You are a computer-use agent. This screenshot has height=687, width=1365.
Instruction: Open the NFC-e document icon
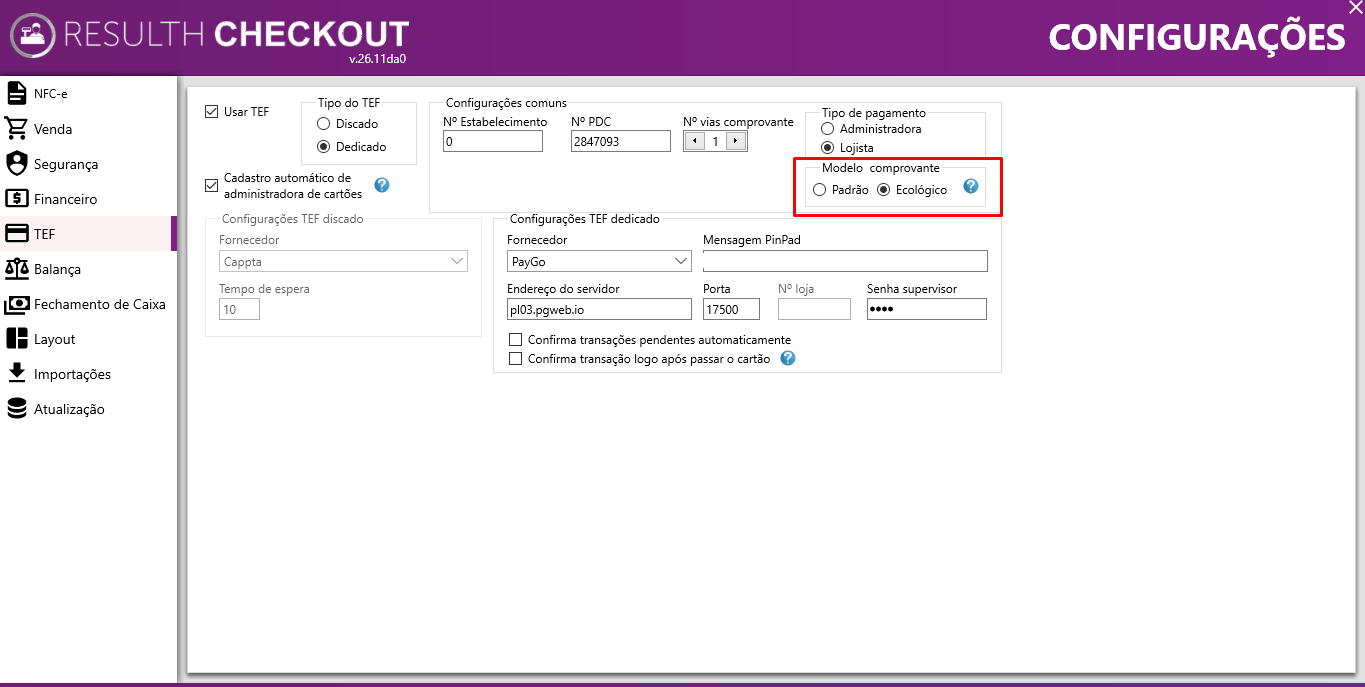[16, 93]
